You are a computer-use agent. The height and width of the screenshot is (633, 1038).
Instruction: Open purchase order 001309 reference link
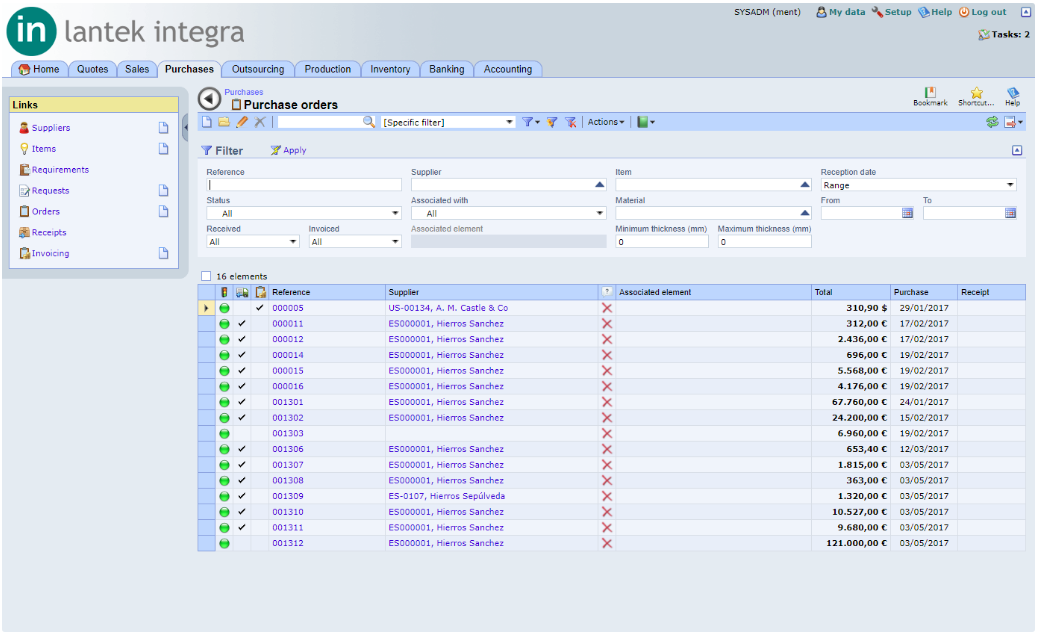[x=288, y=496]
